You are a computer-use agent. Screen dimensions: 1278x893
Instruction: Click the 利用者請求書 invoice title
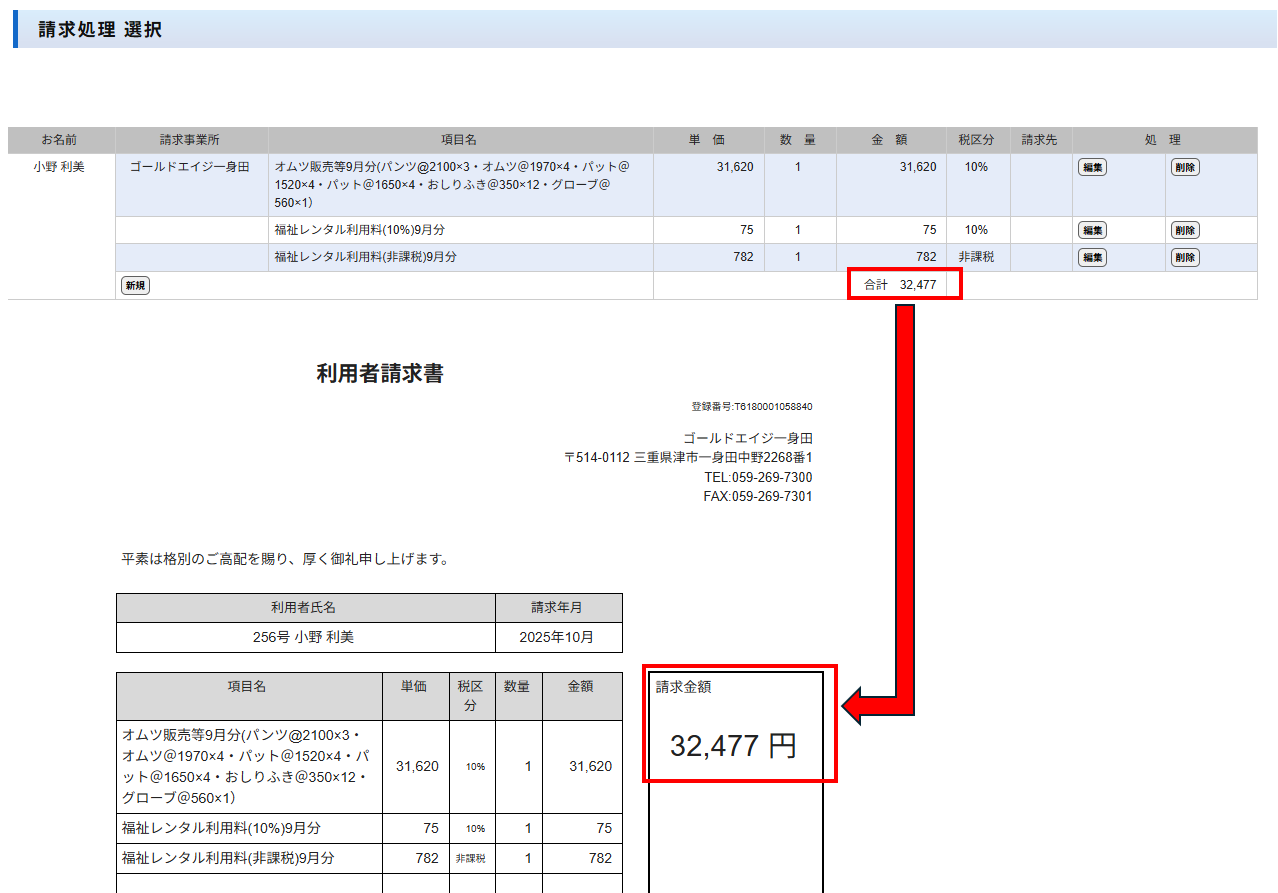(380, 374)
